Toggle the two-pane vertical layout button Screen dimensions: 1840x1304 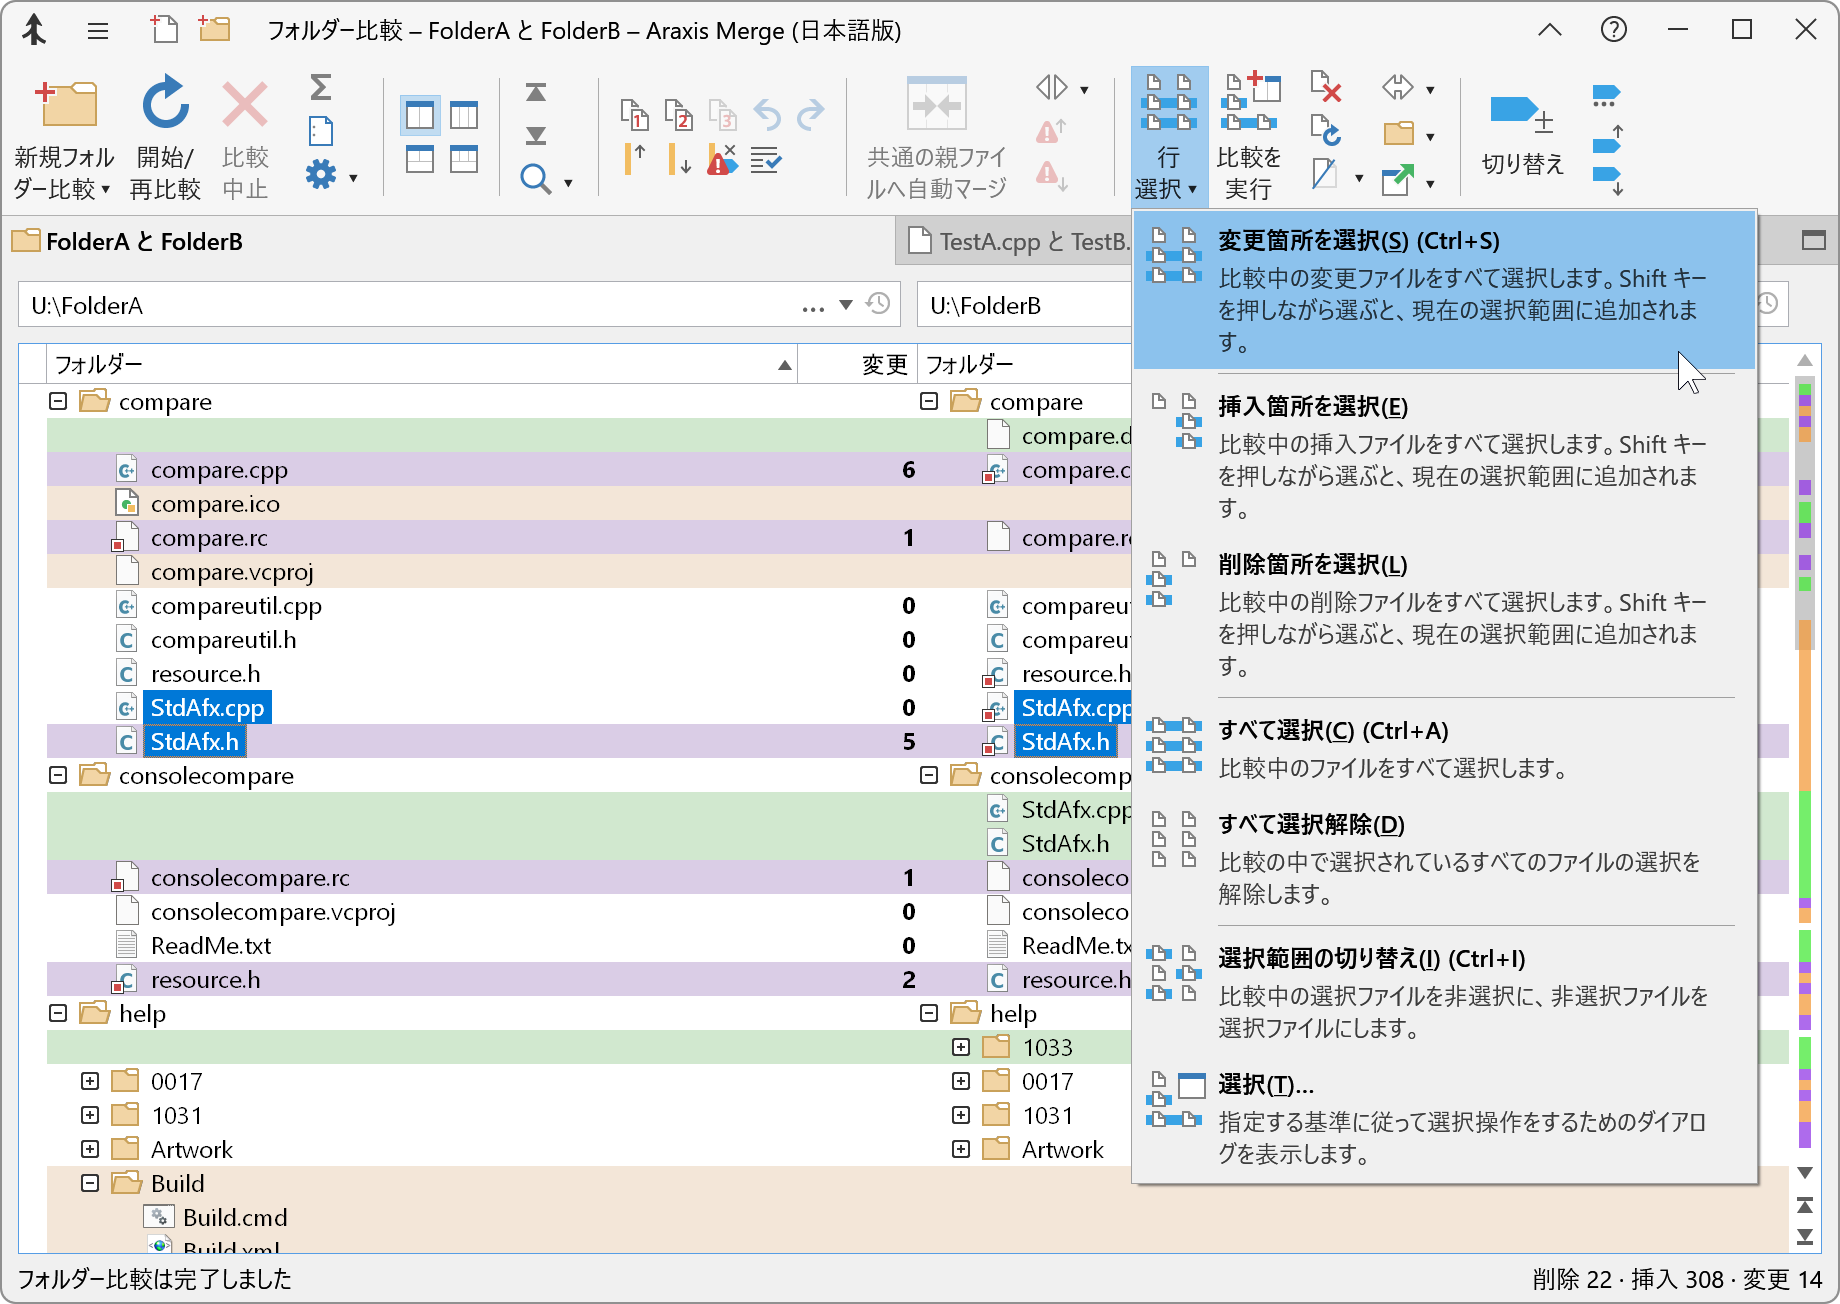click(x=420, y=116)
